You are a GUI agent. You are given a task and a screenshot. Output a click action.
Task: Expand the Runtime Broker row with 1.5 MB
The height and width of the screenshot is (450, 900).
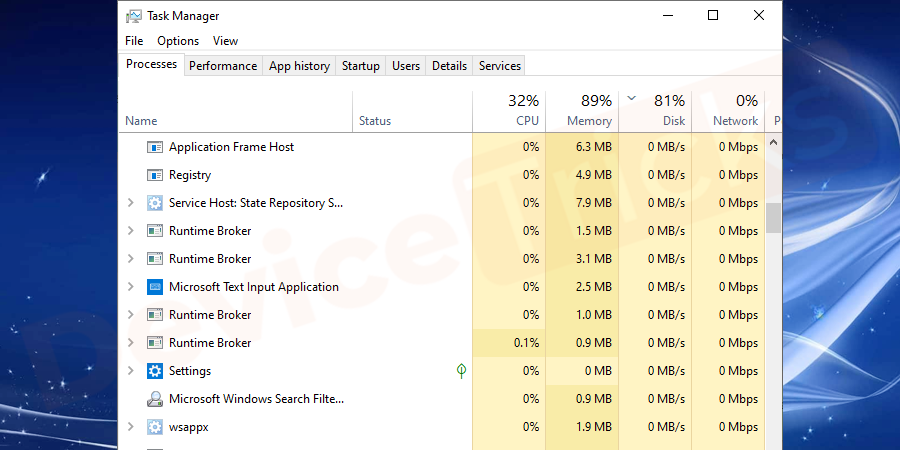[x=130, y=231]
